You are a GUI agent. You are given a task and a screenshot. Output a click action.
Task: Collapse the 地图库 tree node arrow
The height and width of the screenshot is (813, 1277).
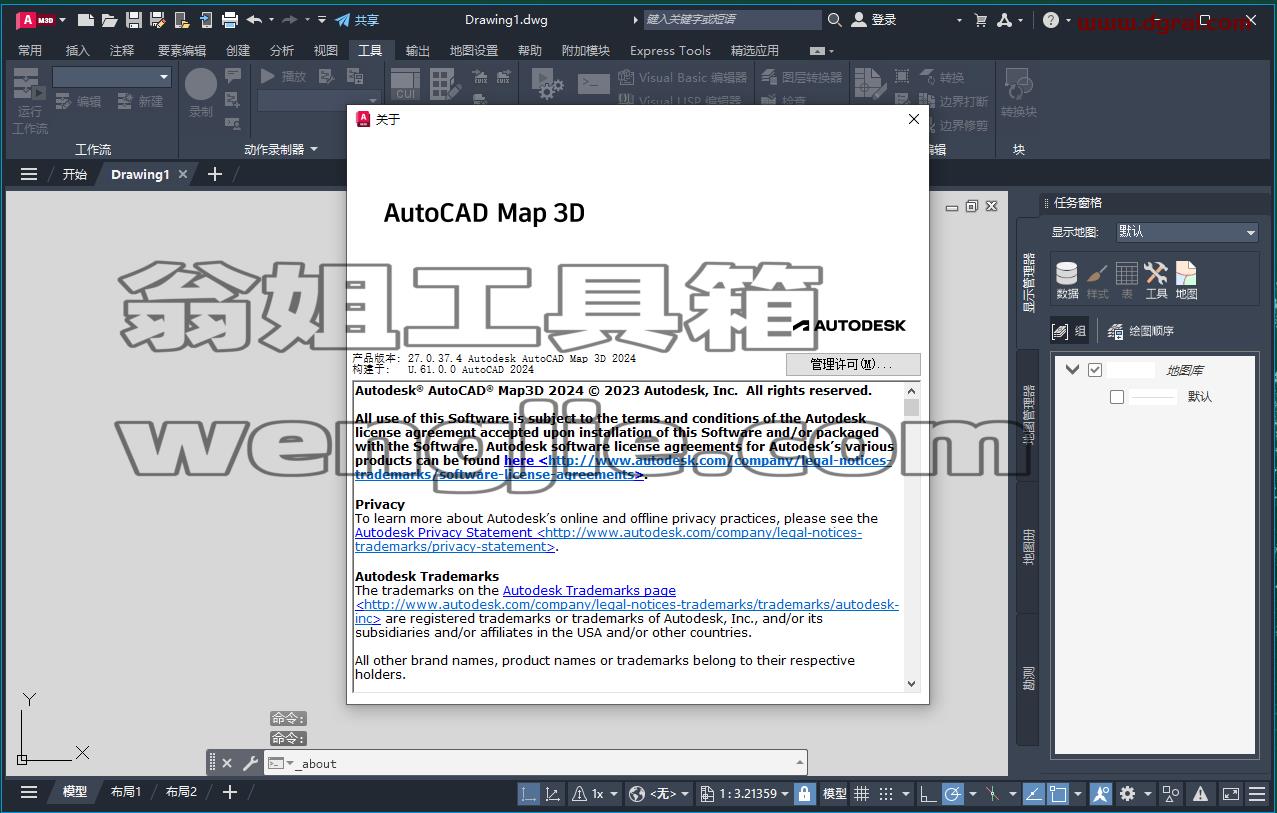(x=1073, y=370)
